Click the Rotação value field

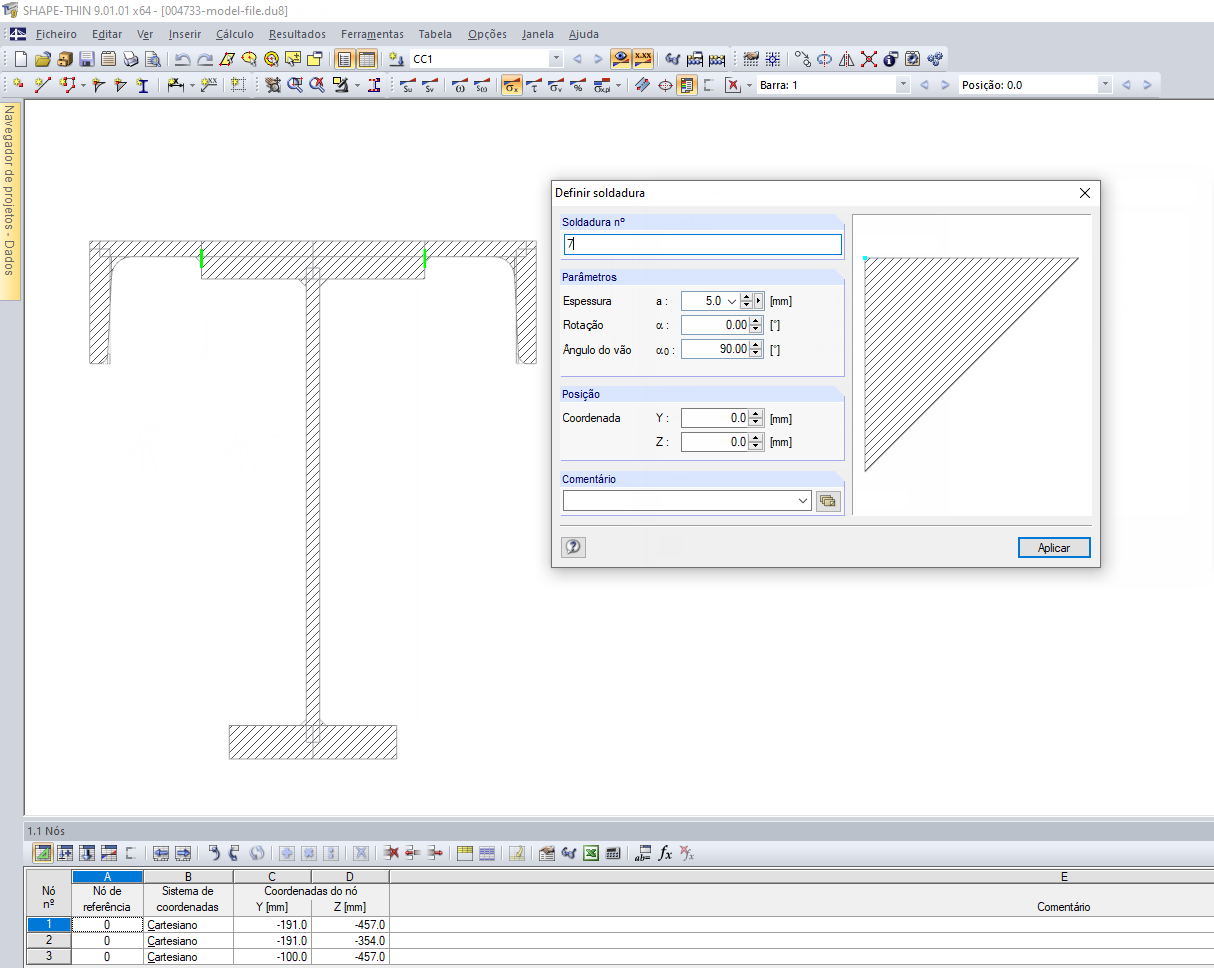[x=715, y=325]
